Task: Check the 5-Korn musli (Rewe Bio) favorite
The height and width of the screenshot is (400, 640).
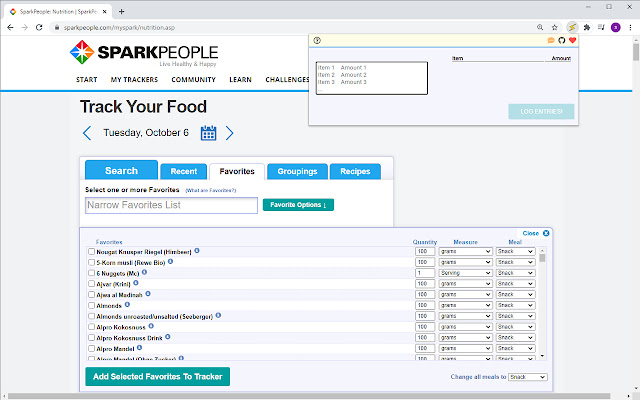Action: click(x=91, y=262)
